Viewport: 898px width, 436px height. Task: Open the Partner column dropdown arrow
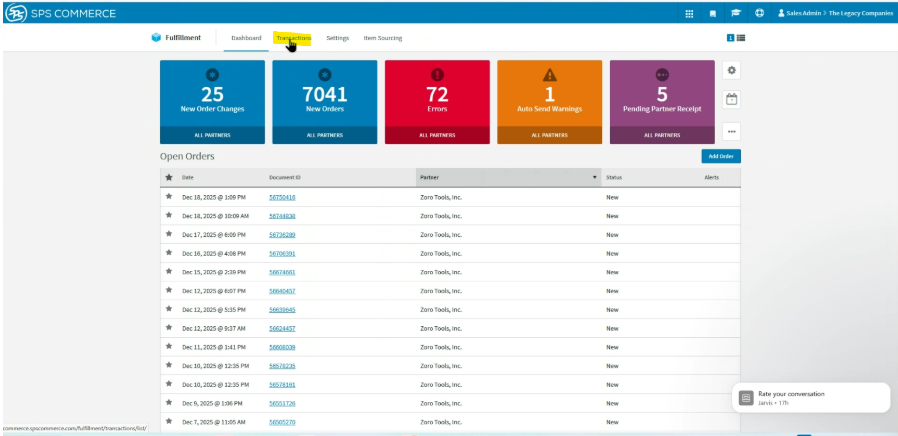click(x=594, y=178)
